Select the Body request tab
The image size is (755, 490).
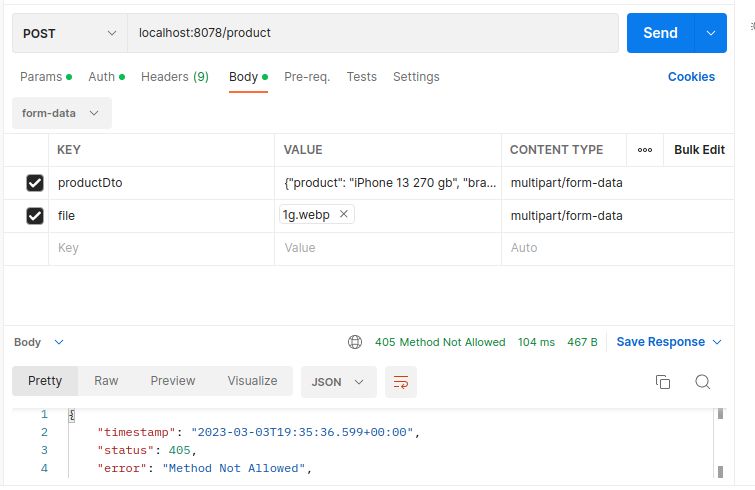click(248, 77)
